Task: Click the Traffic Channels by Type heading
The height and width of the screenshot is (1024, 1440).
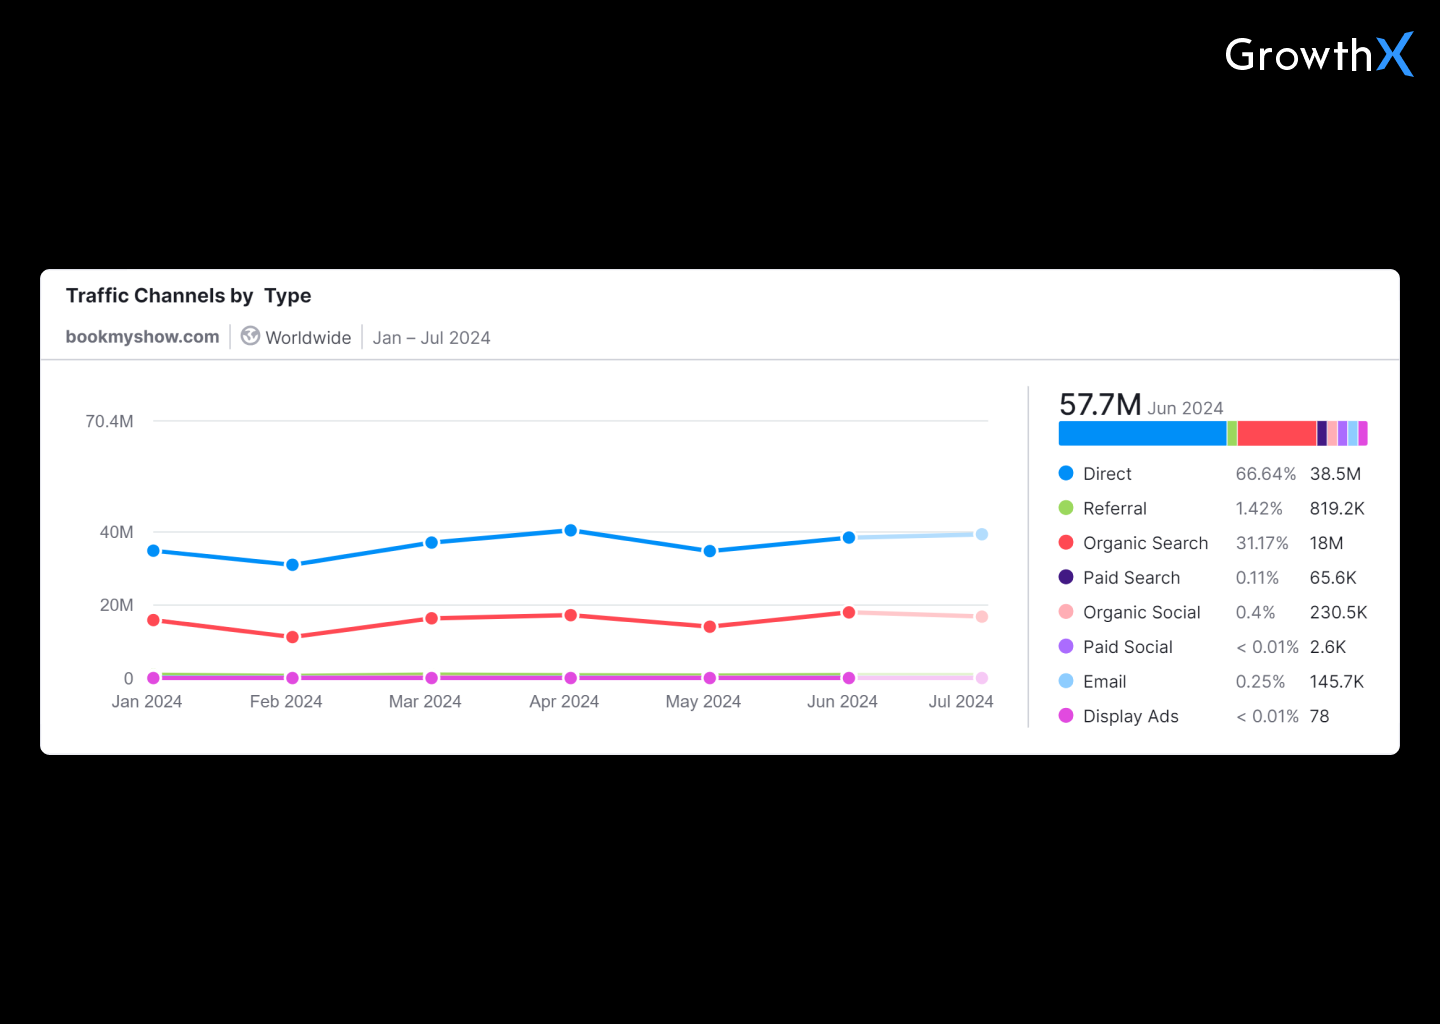Action: [x=188, y=296]
